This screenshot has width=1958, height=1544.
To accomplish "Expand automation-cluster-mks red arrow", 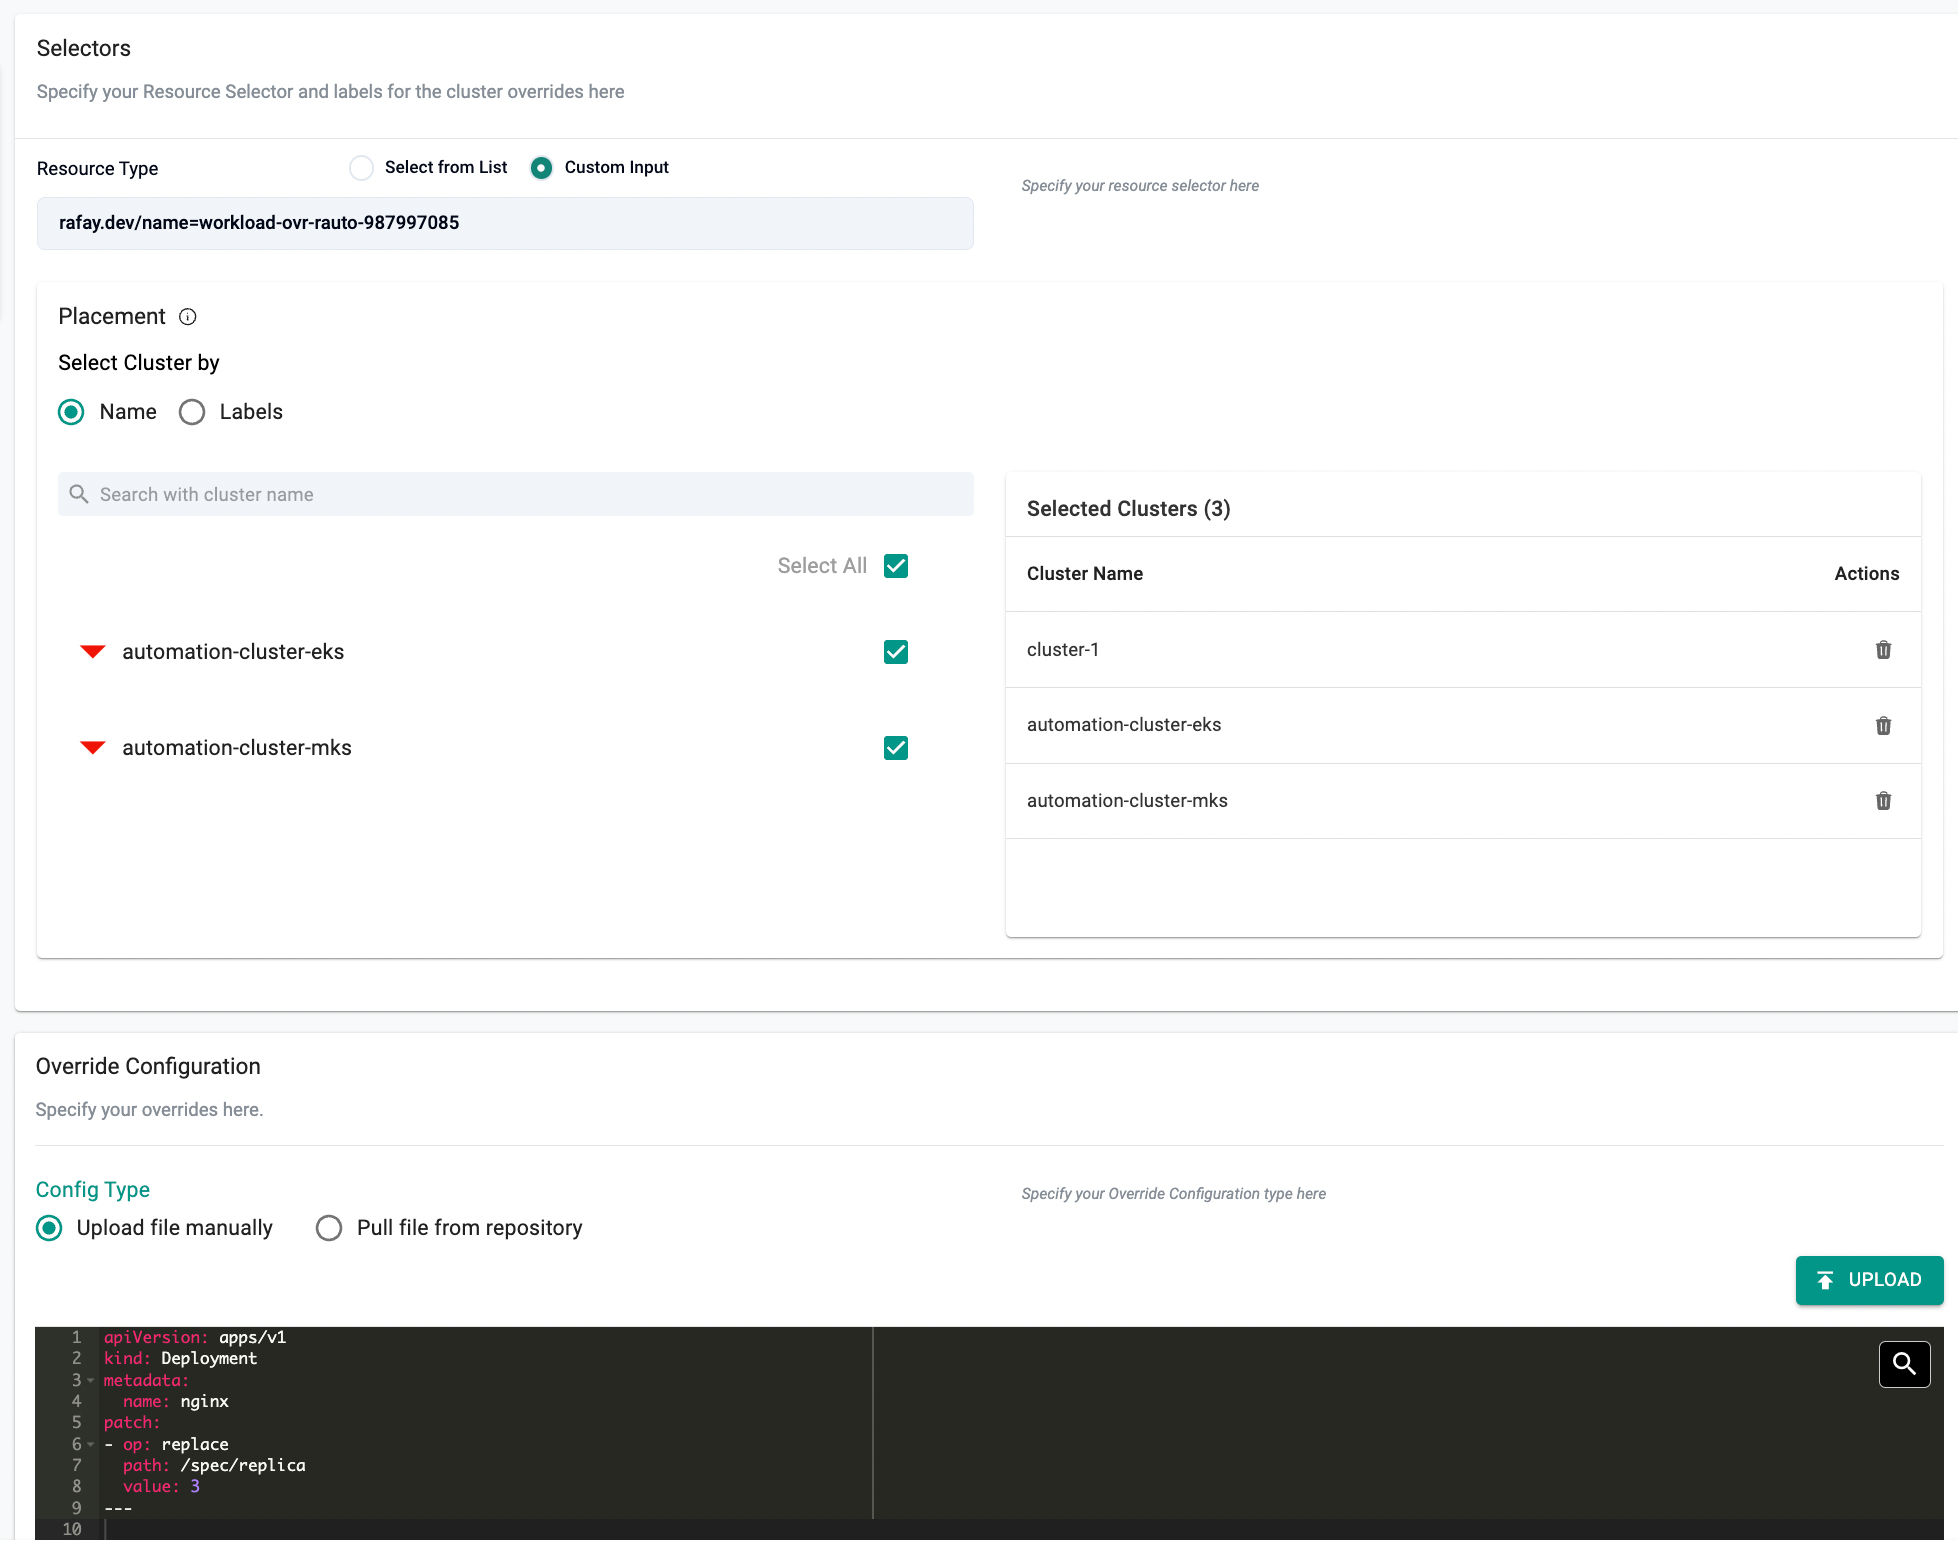I will [93, 748].
